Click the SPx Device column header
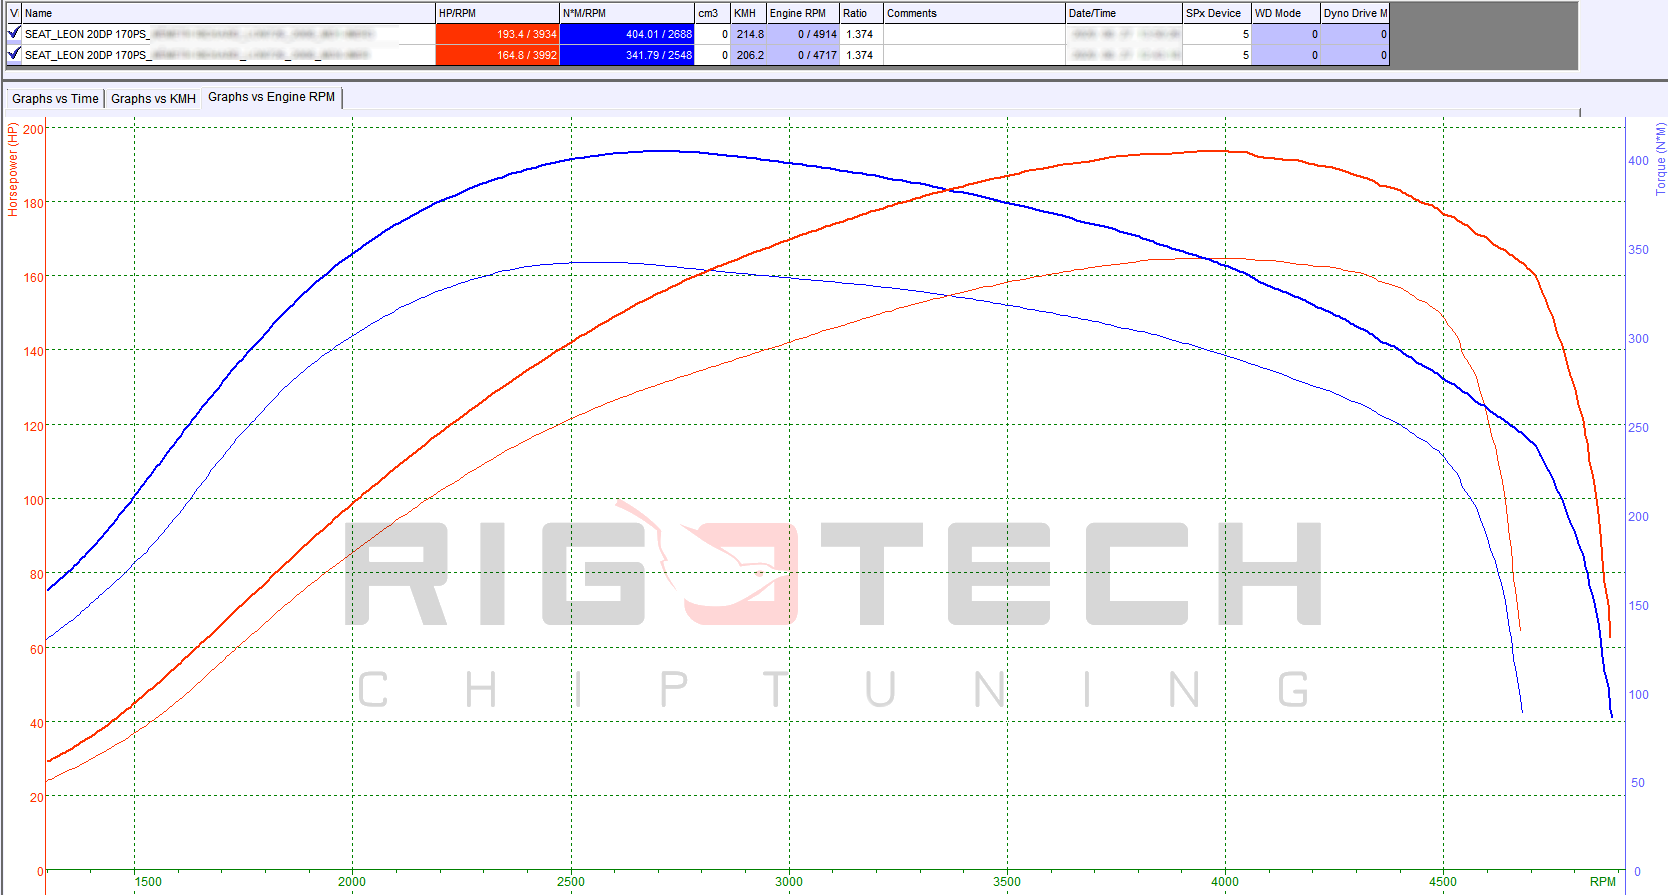This screenshot has width=1668, height=895. (1217, 13)
